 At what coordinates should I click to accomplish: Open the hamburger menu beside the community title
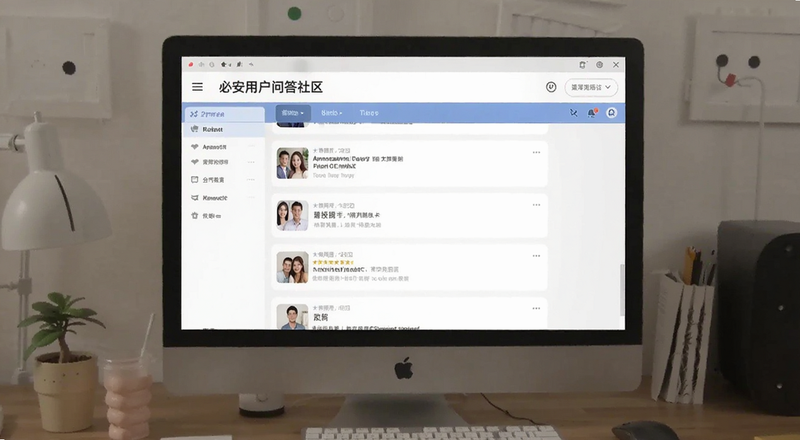(x=197, y=87)
